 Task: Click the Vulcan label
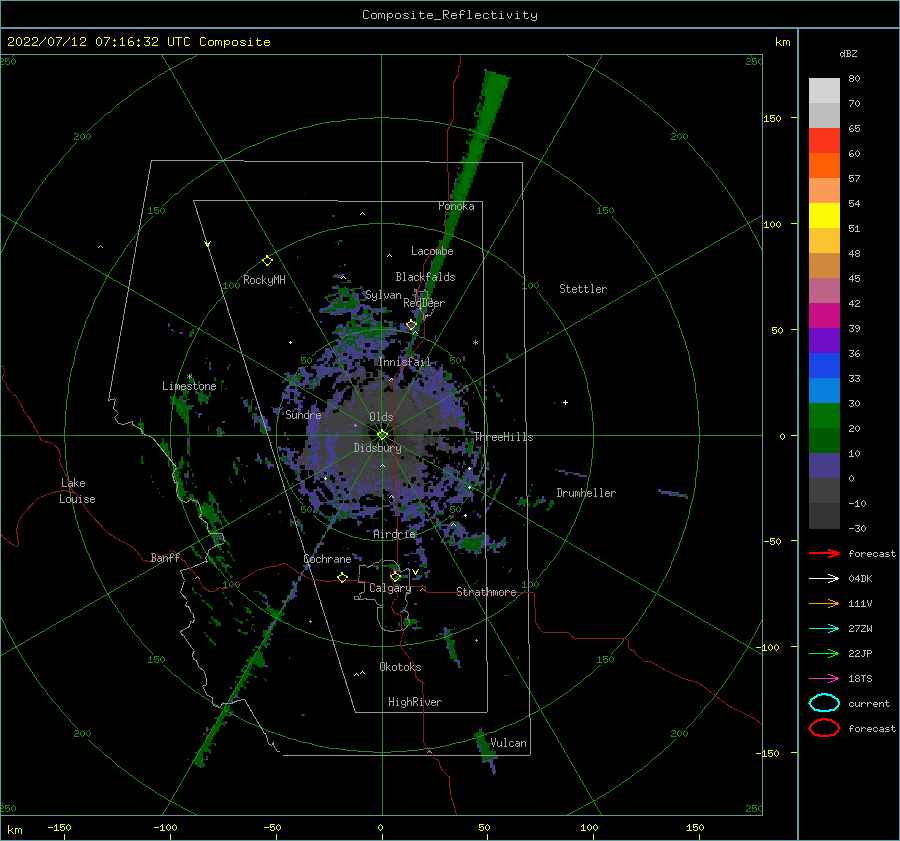[x=509, y=743]
